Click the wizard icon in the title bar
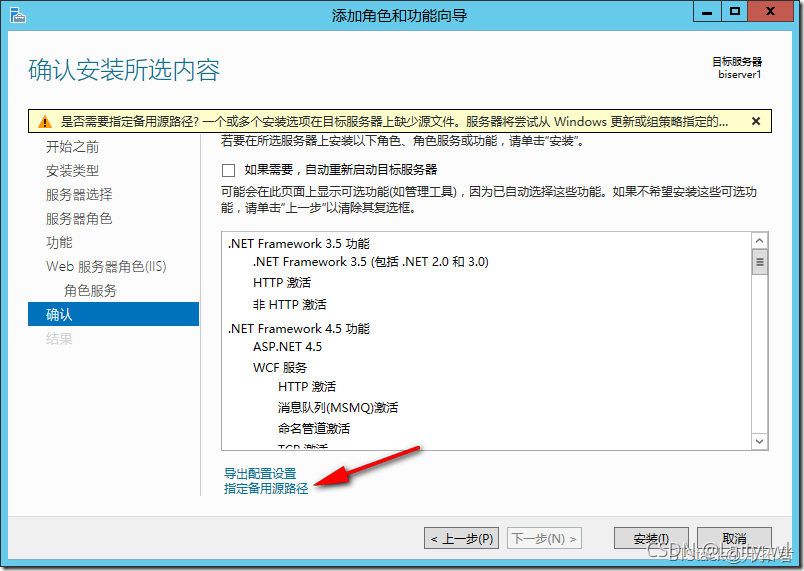The height and width of the screenshot is (571, 804). point(17,15)
